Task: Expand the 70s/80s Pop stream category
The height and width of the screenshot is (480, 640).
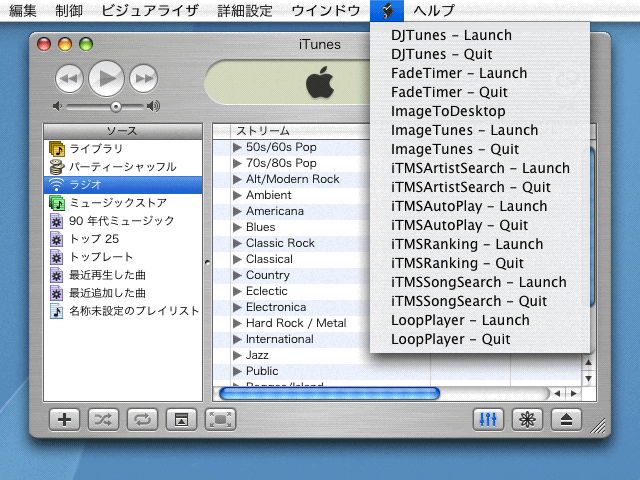Action: pyautogui.click(x=237, y=163)
